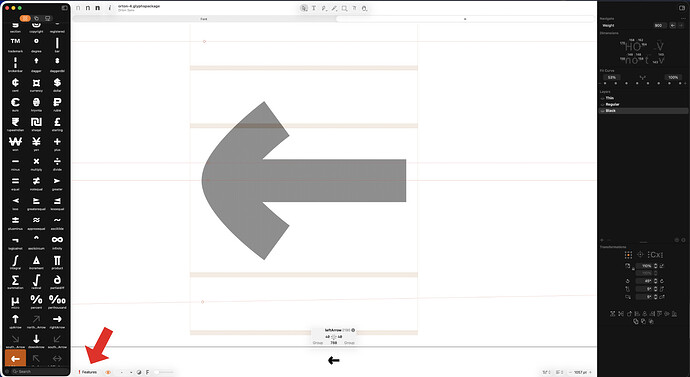Select the Regular layer row

(x=643, y=105)
